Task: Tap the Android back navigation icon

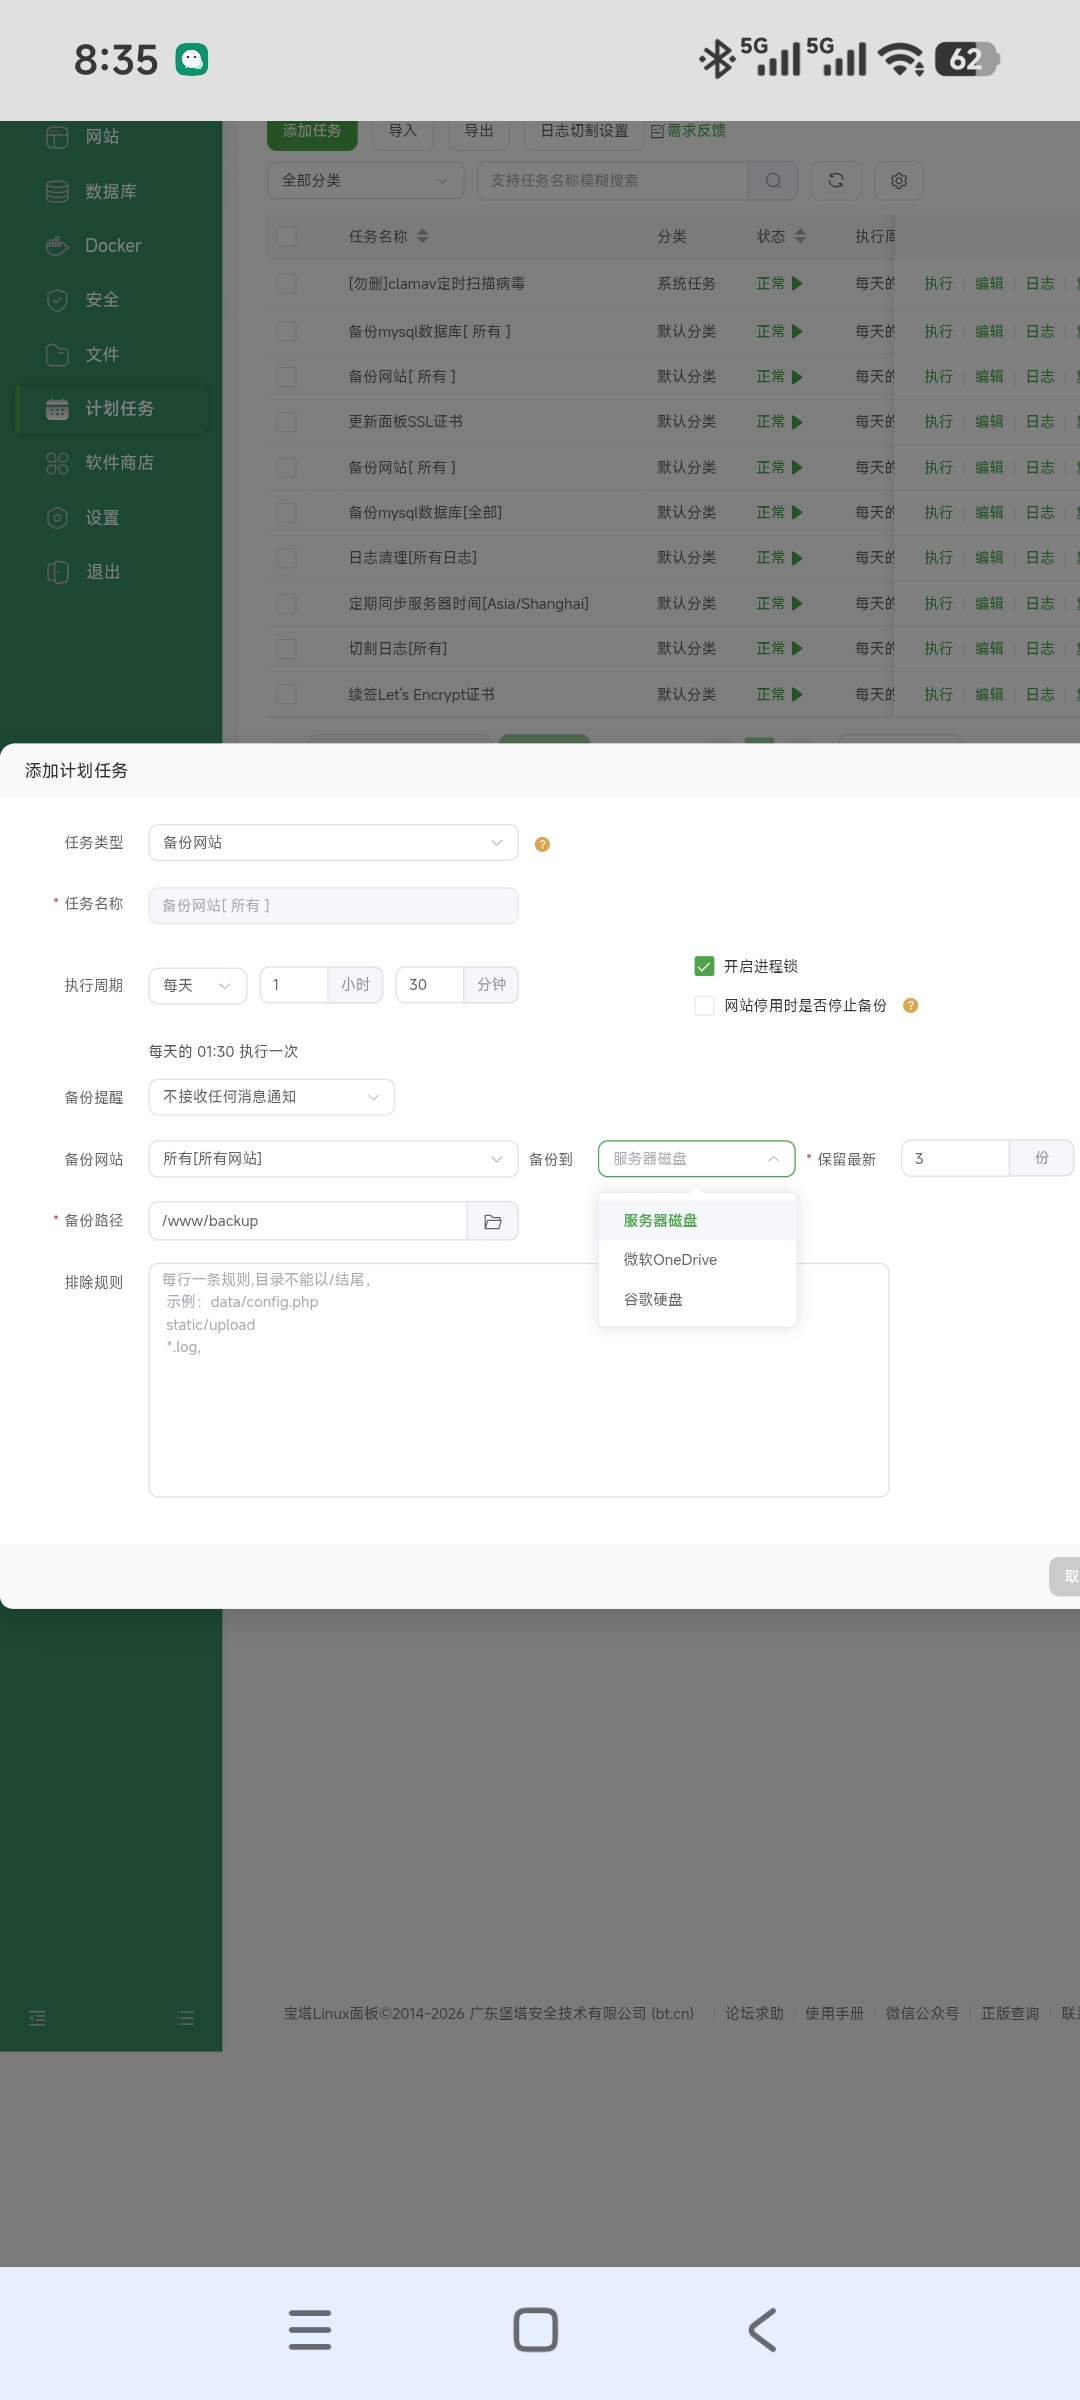Action: click(x=762, y=2329)
